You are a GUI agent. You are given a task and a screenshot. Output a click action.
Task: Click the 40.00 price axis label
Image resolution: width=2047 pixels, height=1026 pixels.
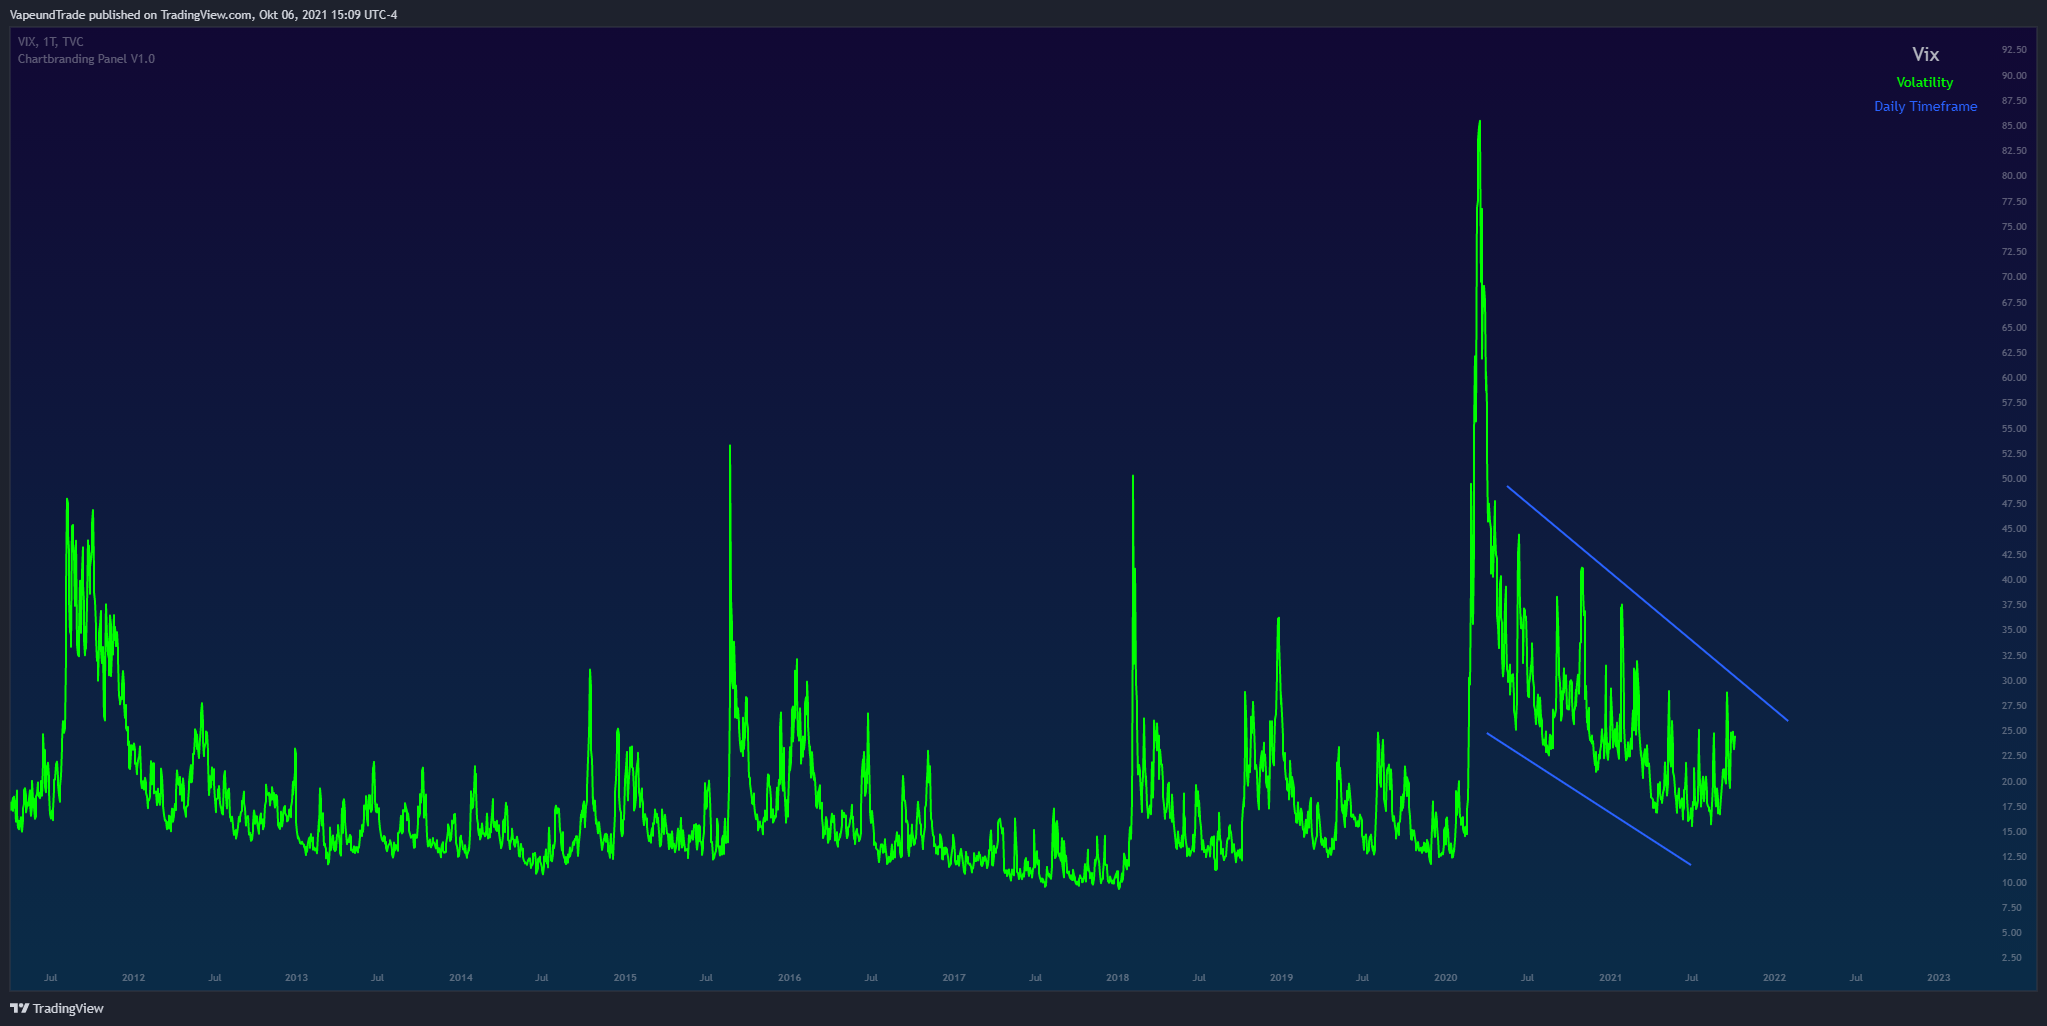[2014, 580]
